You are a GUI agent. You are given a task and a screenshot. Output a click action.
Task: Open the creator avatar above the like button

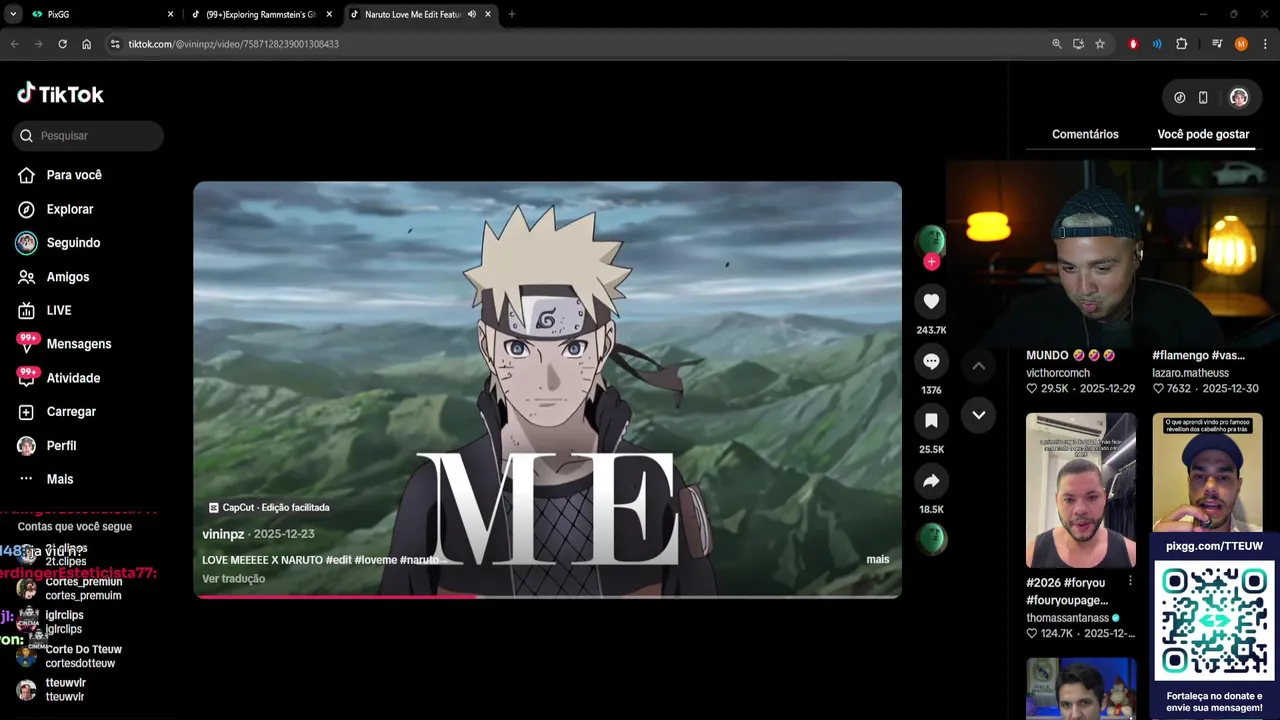(x=931, y=240)
